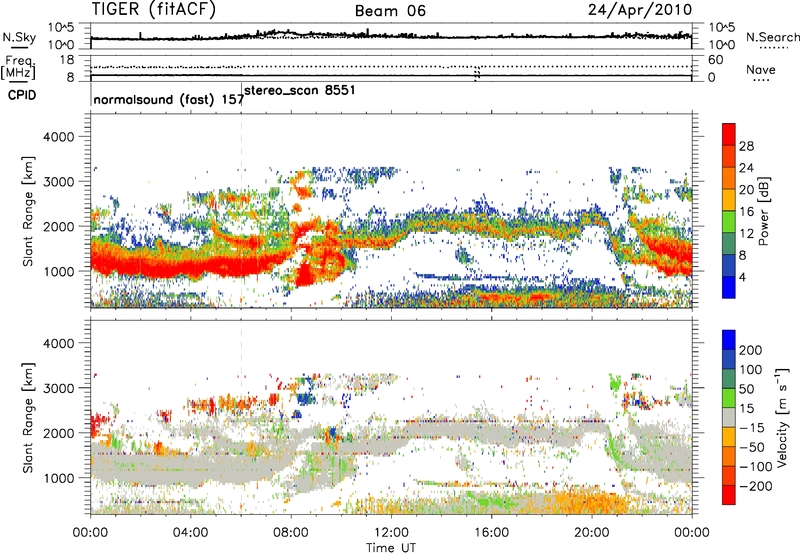800x554 pixels.
Task: Click Slant Range [km] label of Power panel
Action: coord(28,211)
